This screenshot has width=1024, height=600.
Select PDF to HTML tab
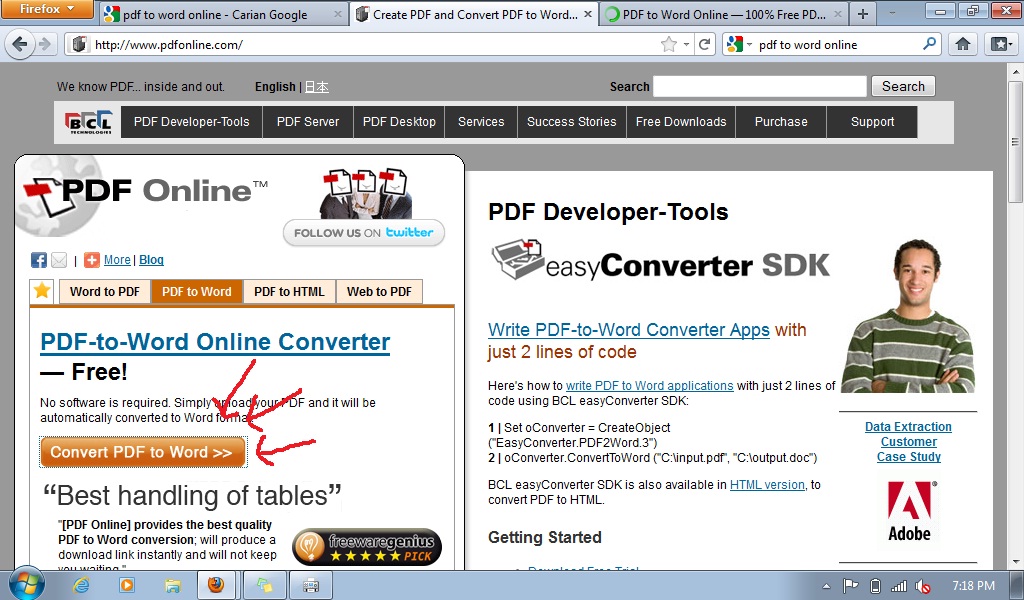click(x=289, y=292)
